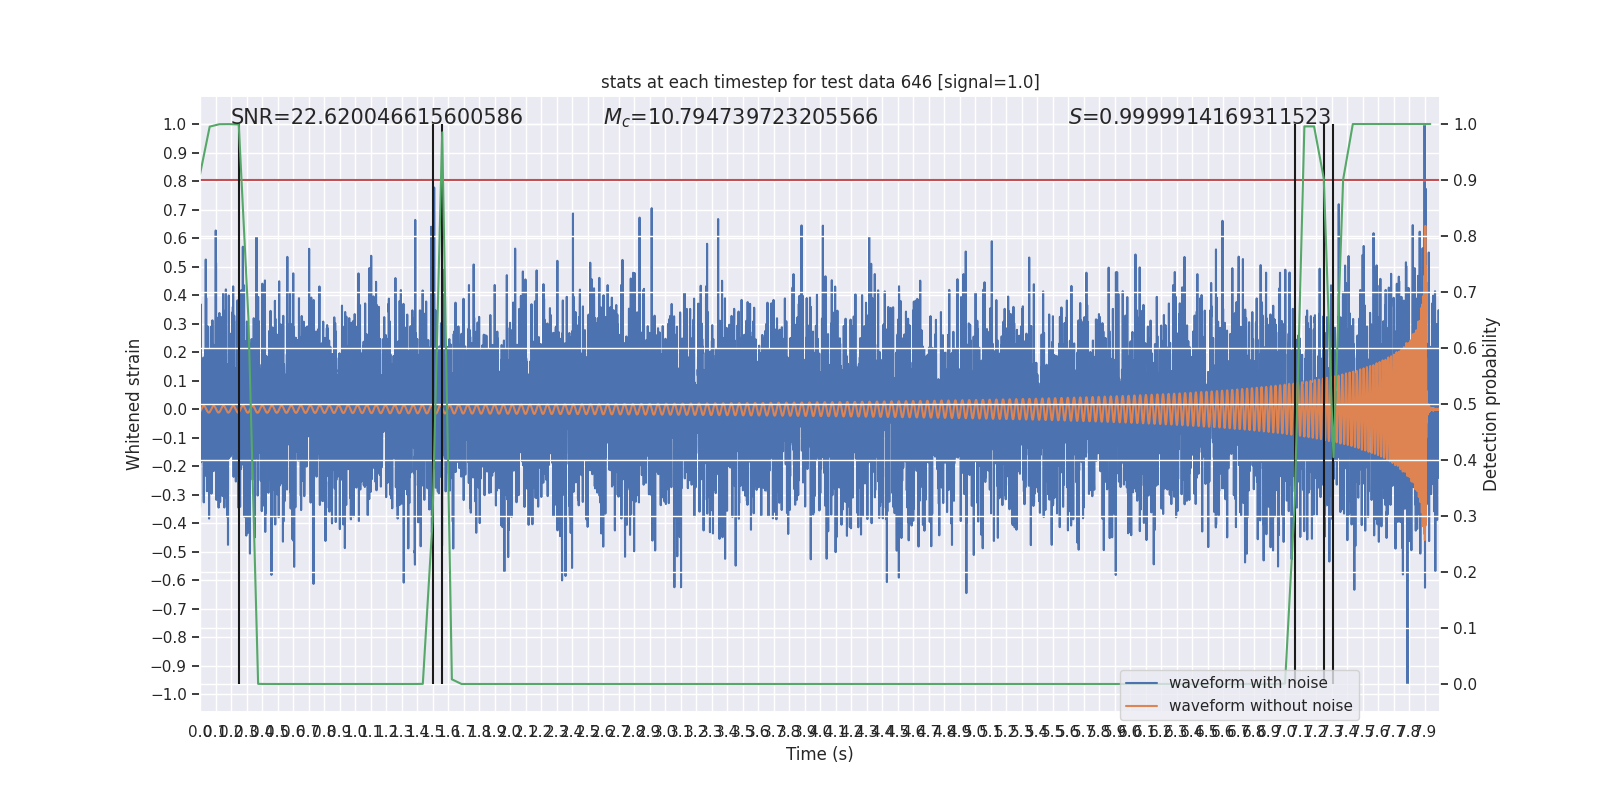Pick the blue line swatch in legend
Viewport: 1600px width, 800px height.
tap(1141, 683)
